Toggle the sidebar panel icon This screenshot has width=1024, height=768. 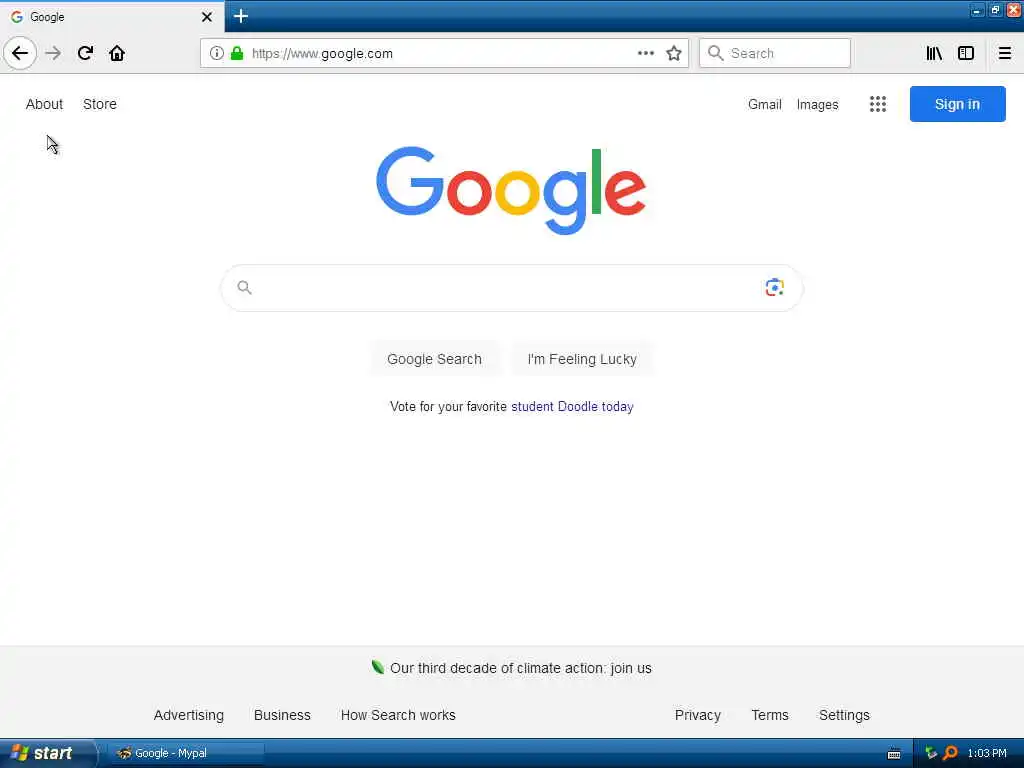point(966,53)
